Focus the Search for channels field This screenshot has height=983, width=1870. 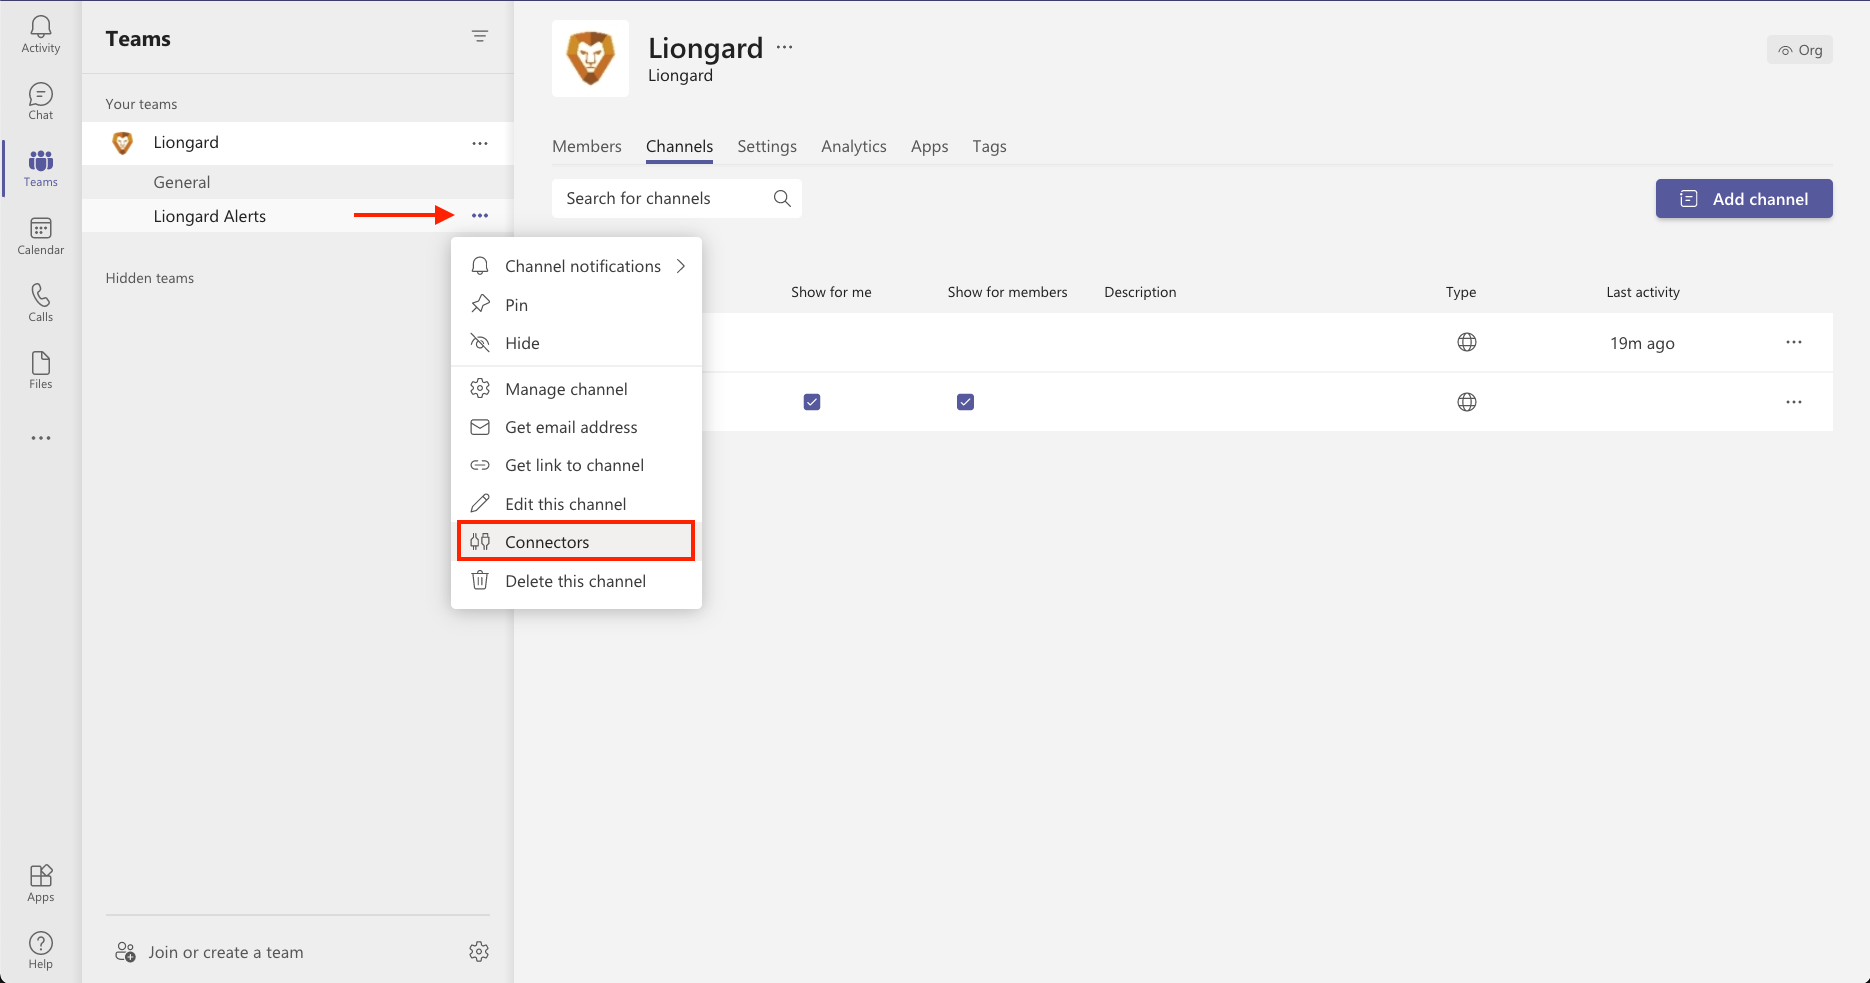(677, 198)
